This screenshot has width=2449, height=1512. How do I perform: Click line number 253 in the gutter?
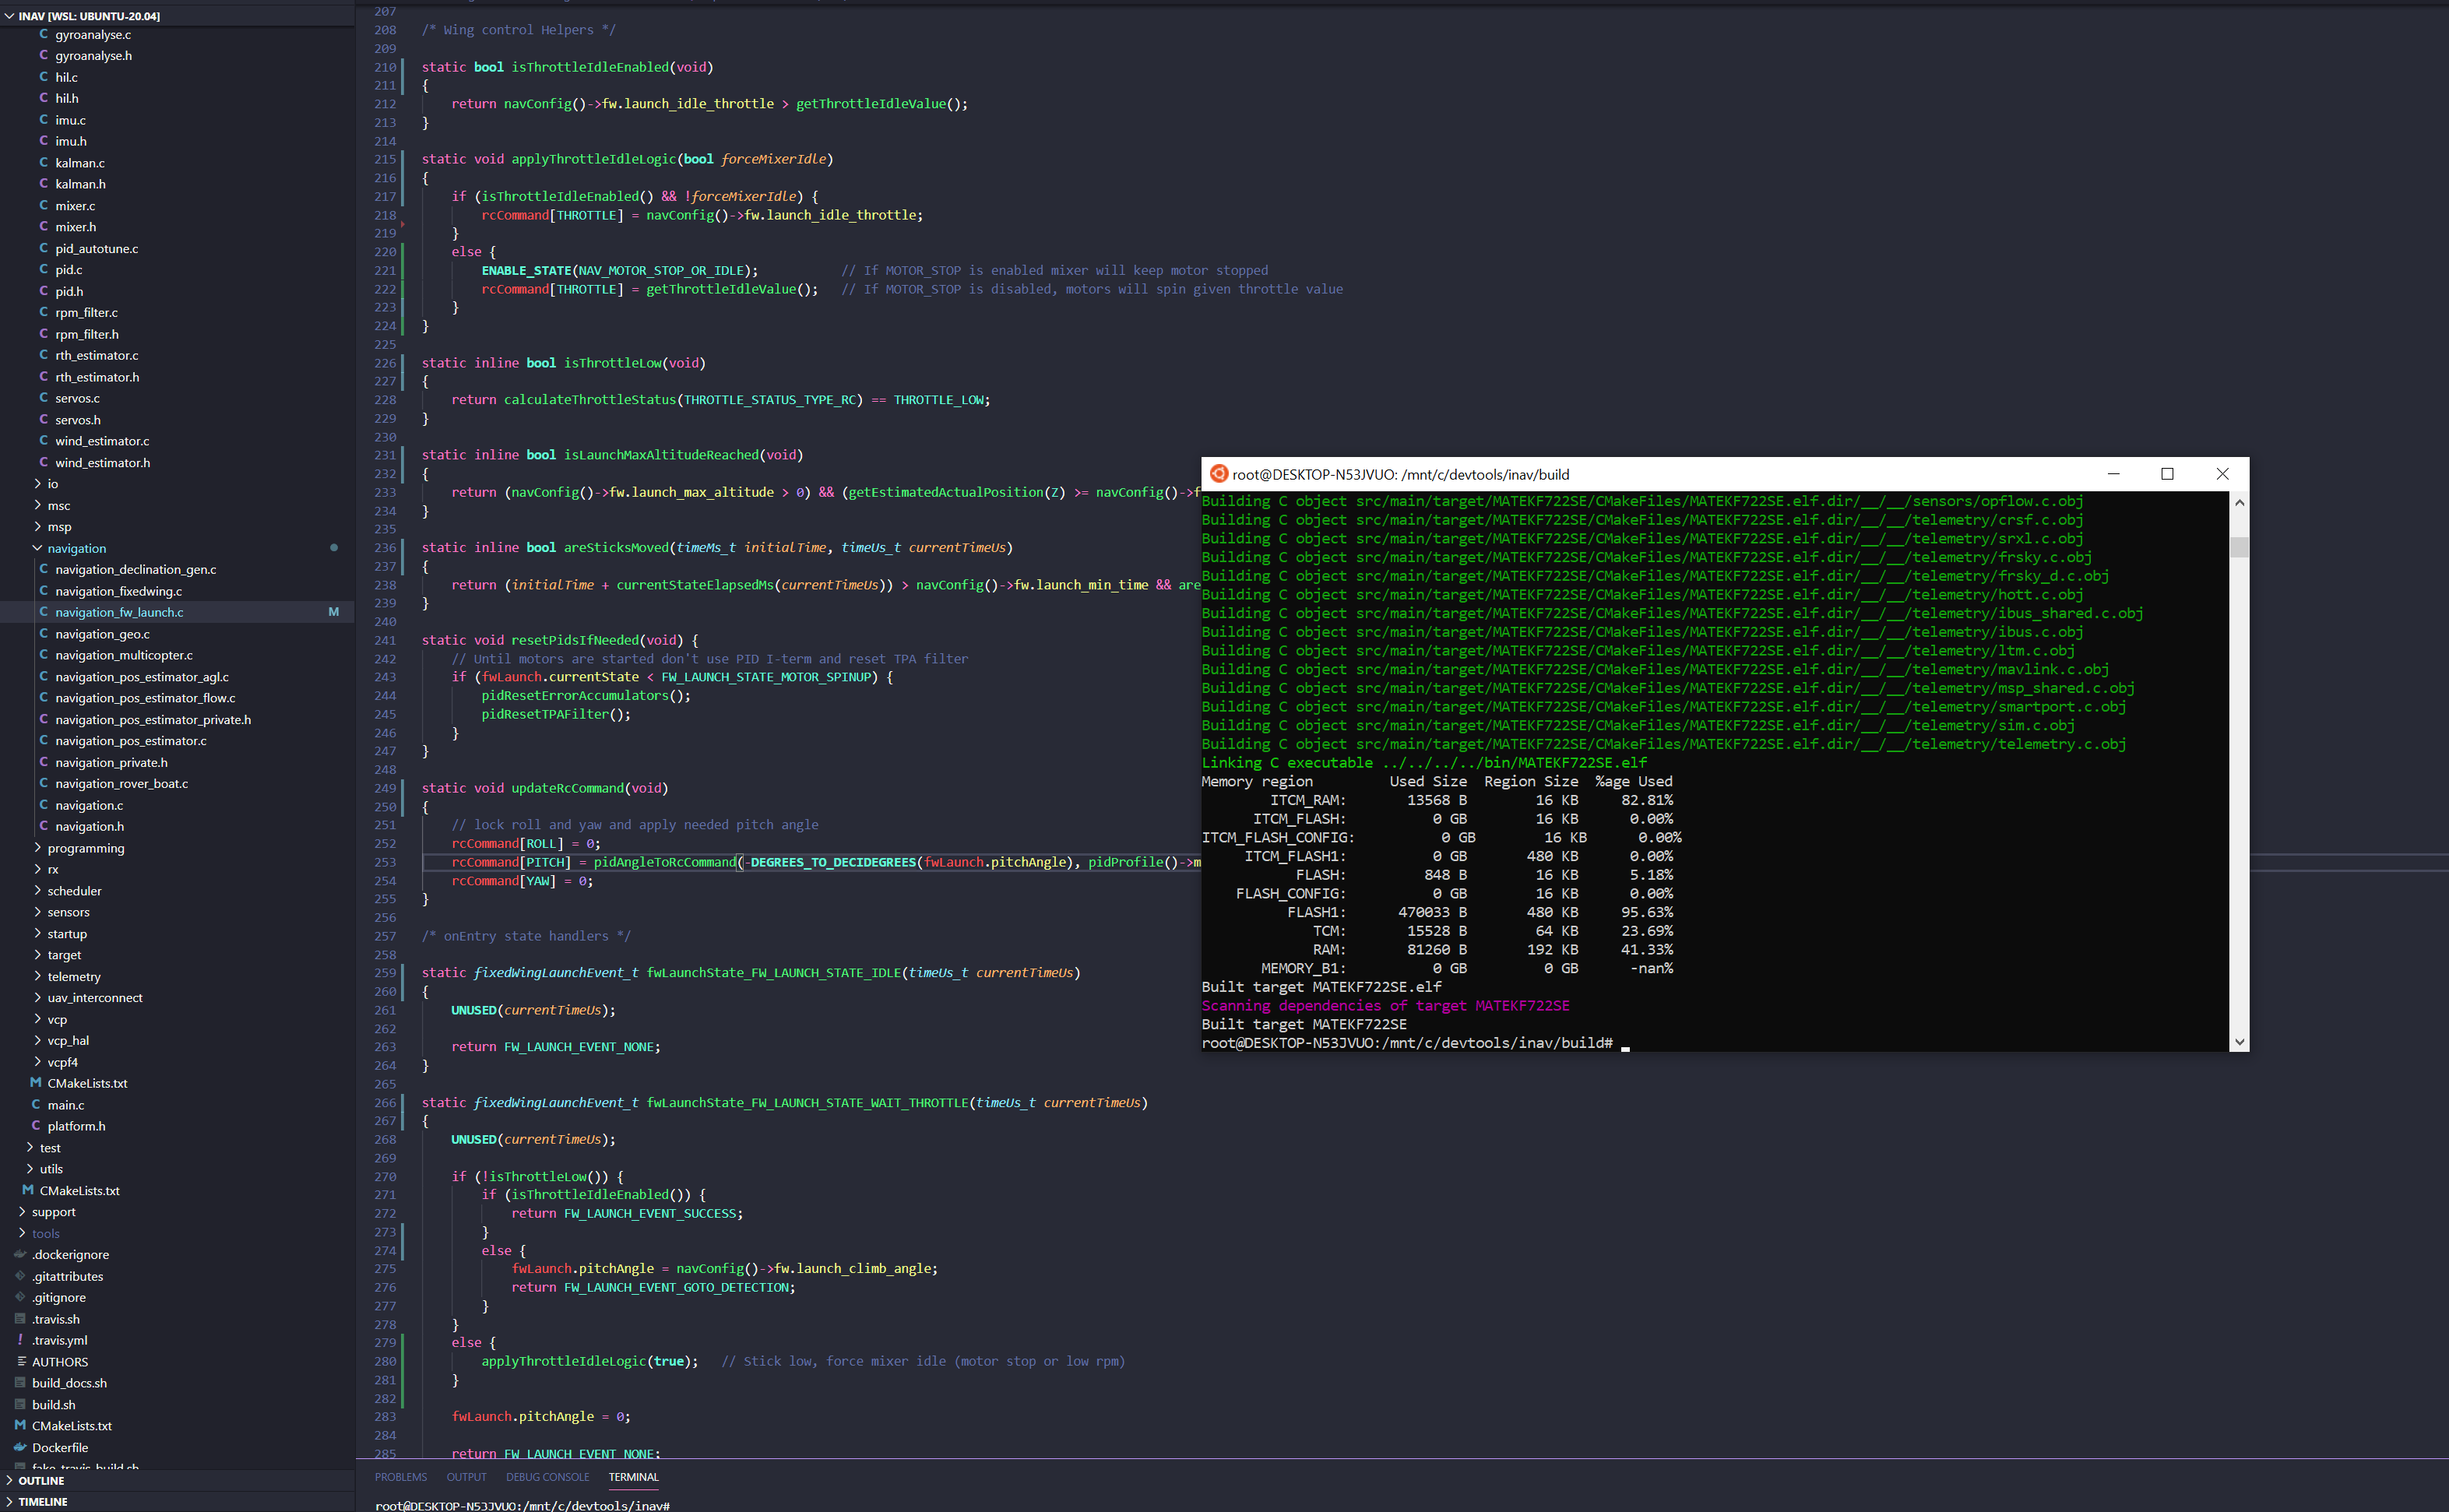pos(385,862)
